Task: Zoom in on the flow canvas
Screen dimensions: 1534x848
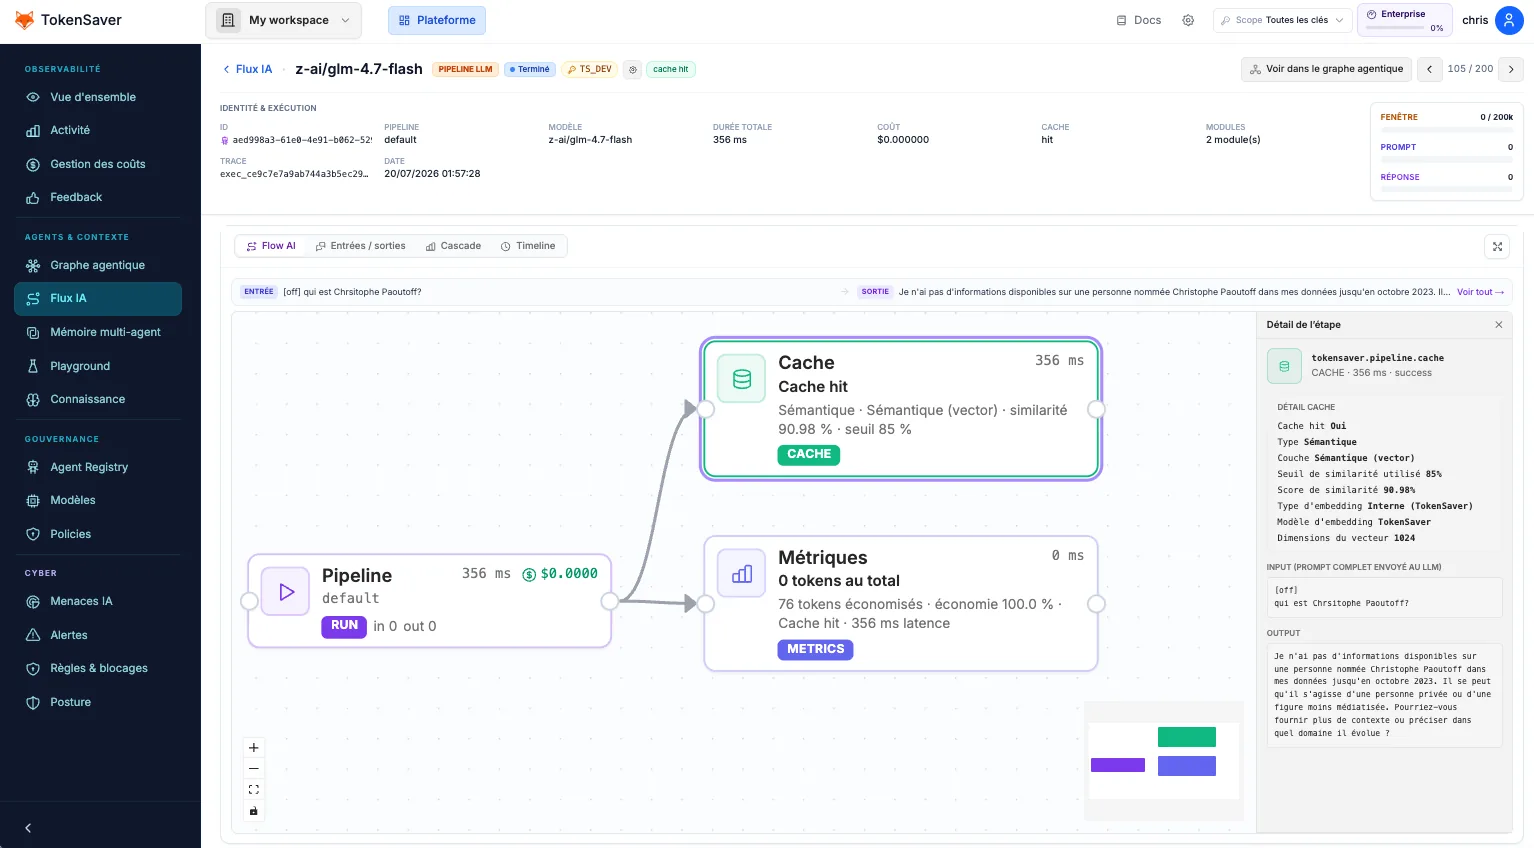Action: 254,748
